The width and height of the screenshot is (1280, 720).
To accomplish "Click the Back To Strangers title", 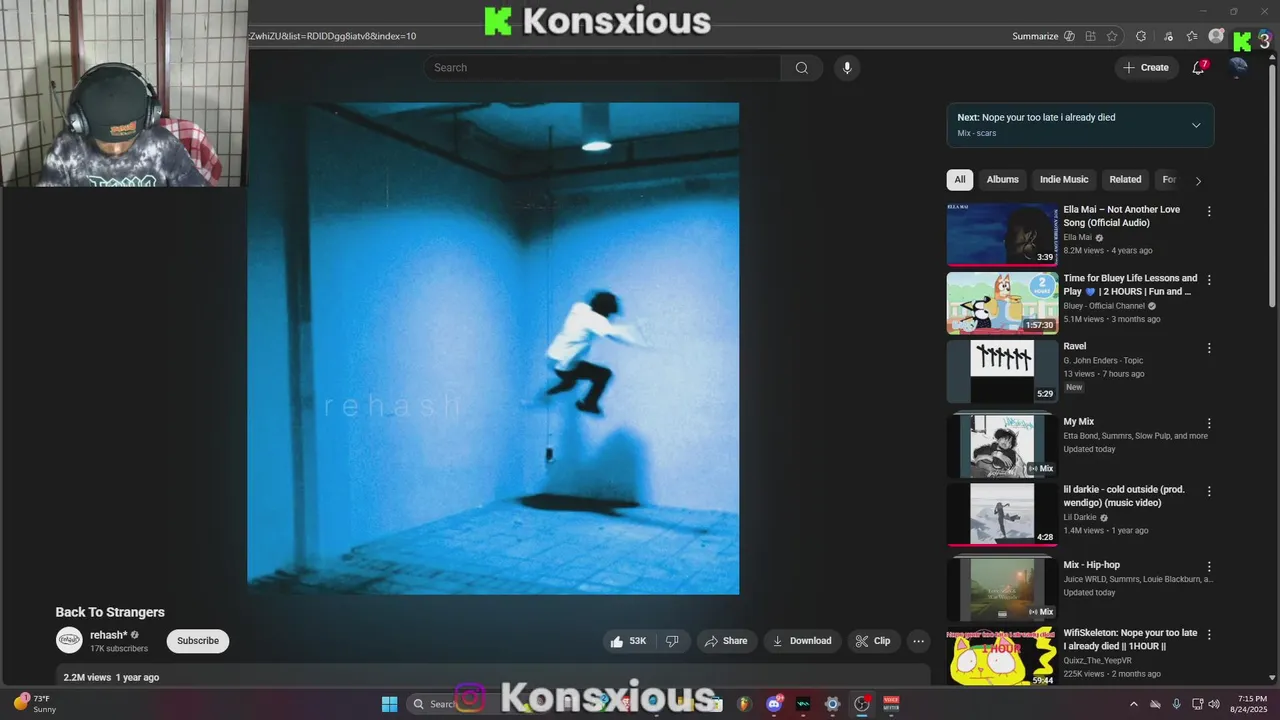I will pyautogui.click(x=110, y=612).
